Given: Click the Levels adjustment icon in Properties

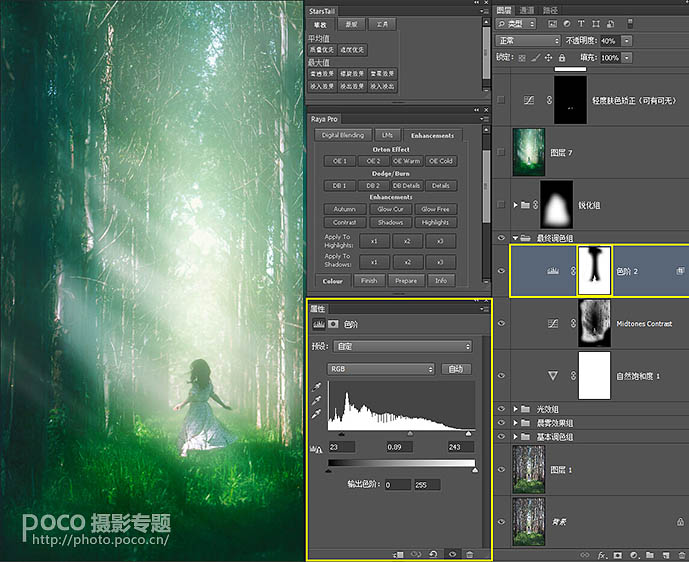Looking at the screenshot, I should pyautogui.click(x=319, y=324).
